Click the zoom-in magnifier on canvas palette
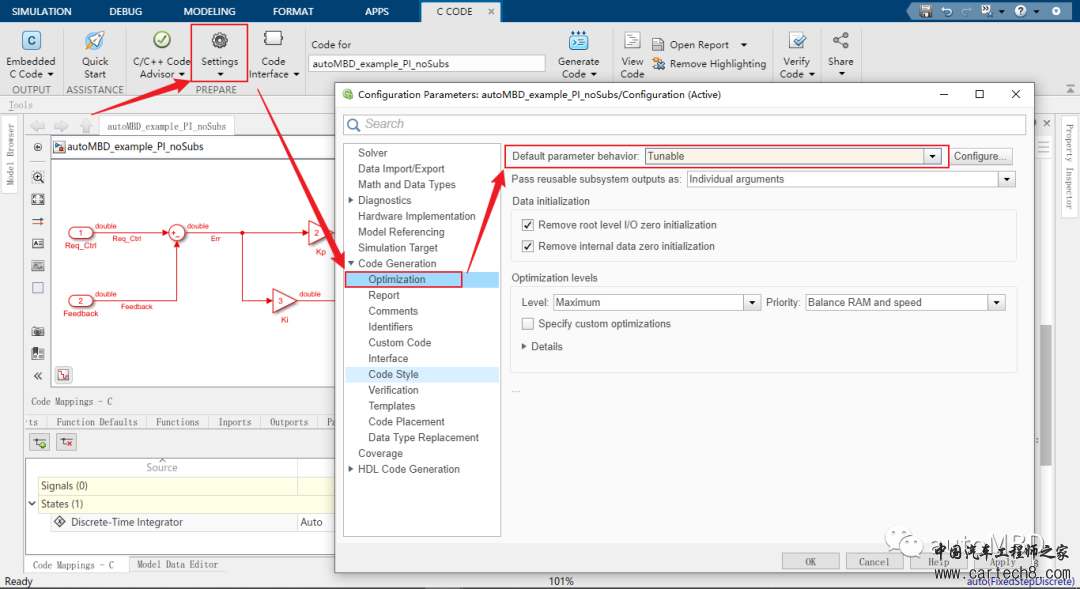Screen dimensions: 1080x589 (38, 177)
